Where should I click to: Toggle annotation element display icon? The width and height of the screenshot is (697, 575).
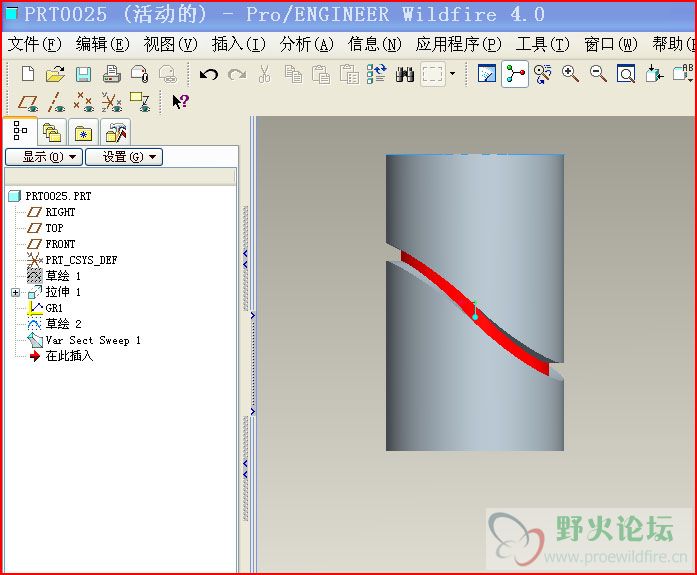[140, 102]
